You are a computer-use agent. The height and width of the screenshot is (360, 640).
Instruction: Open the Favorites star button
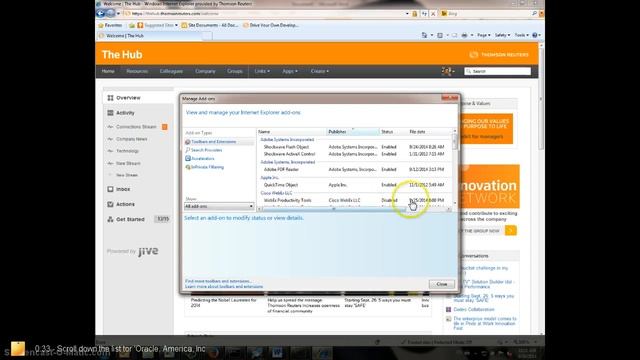tap(110, 25)
